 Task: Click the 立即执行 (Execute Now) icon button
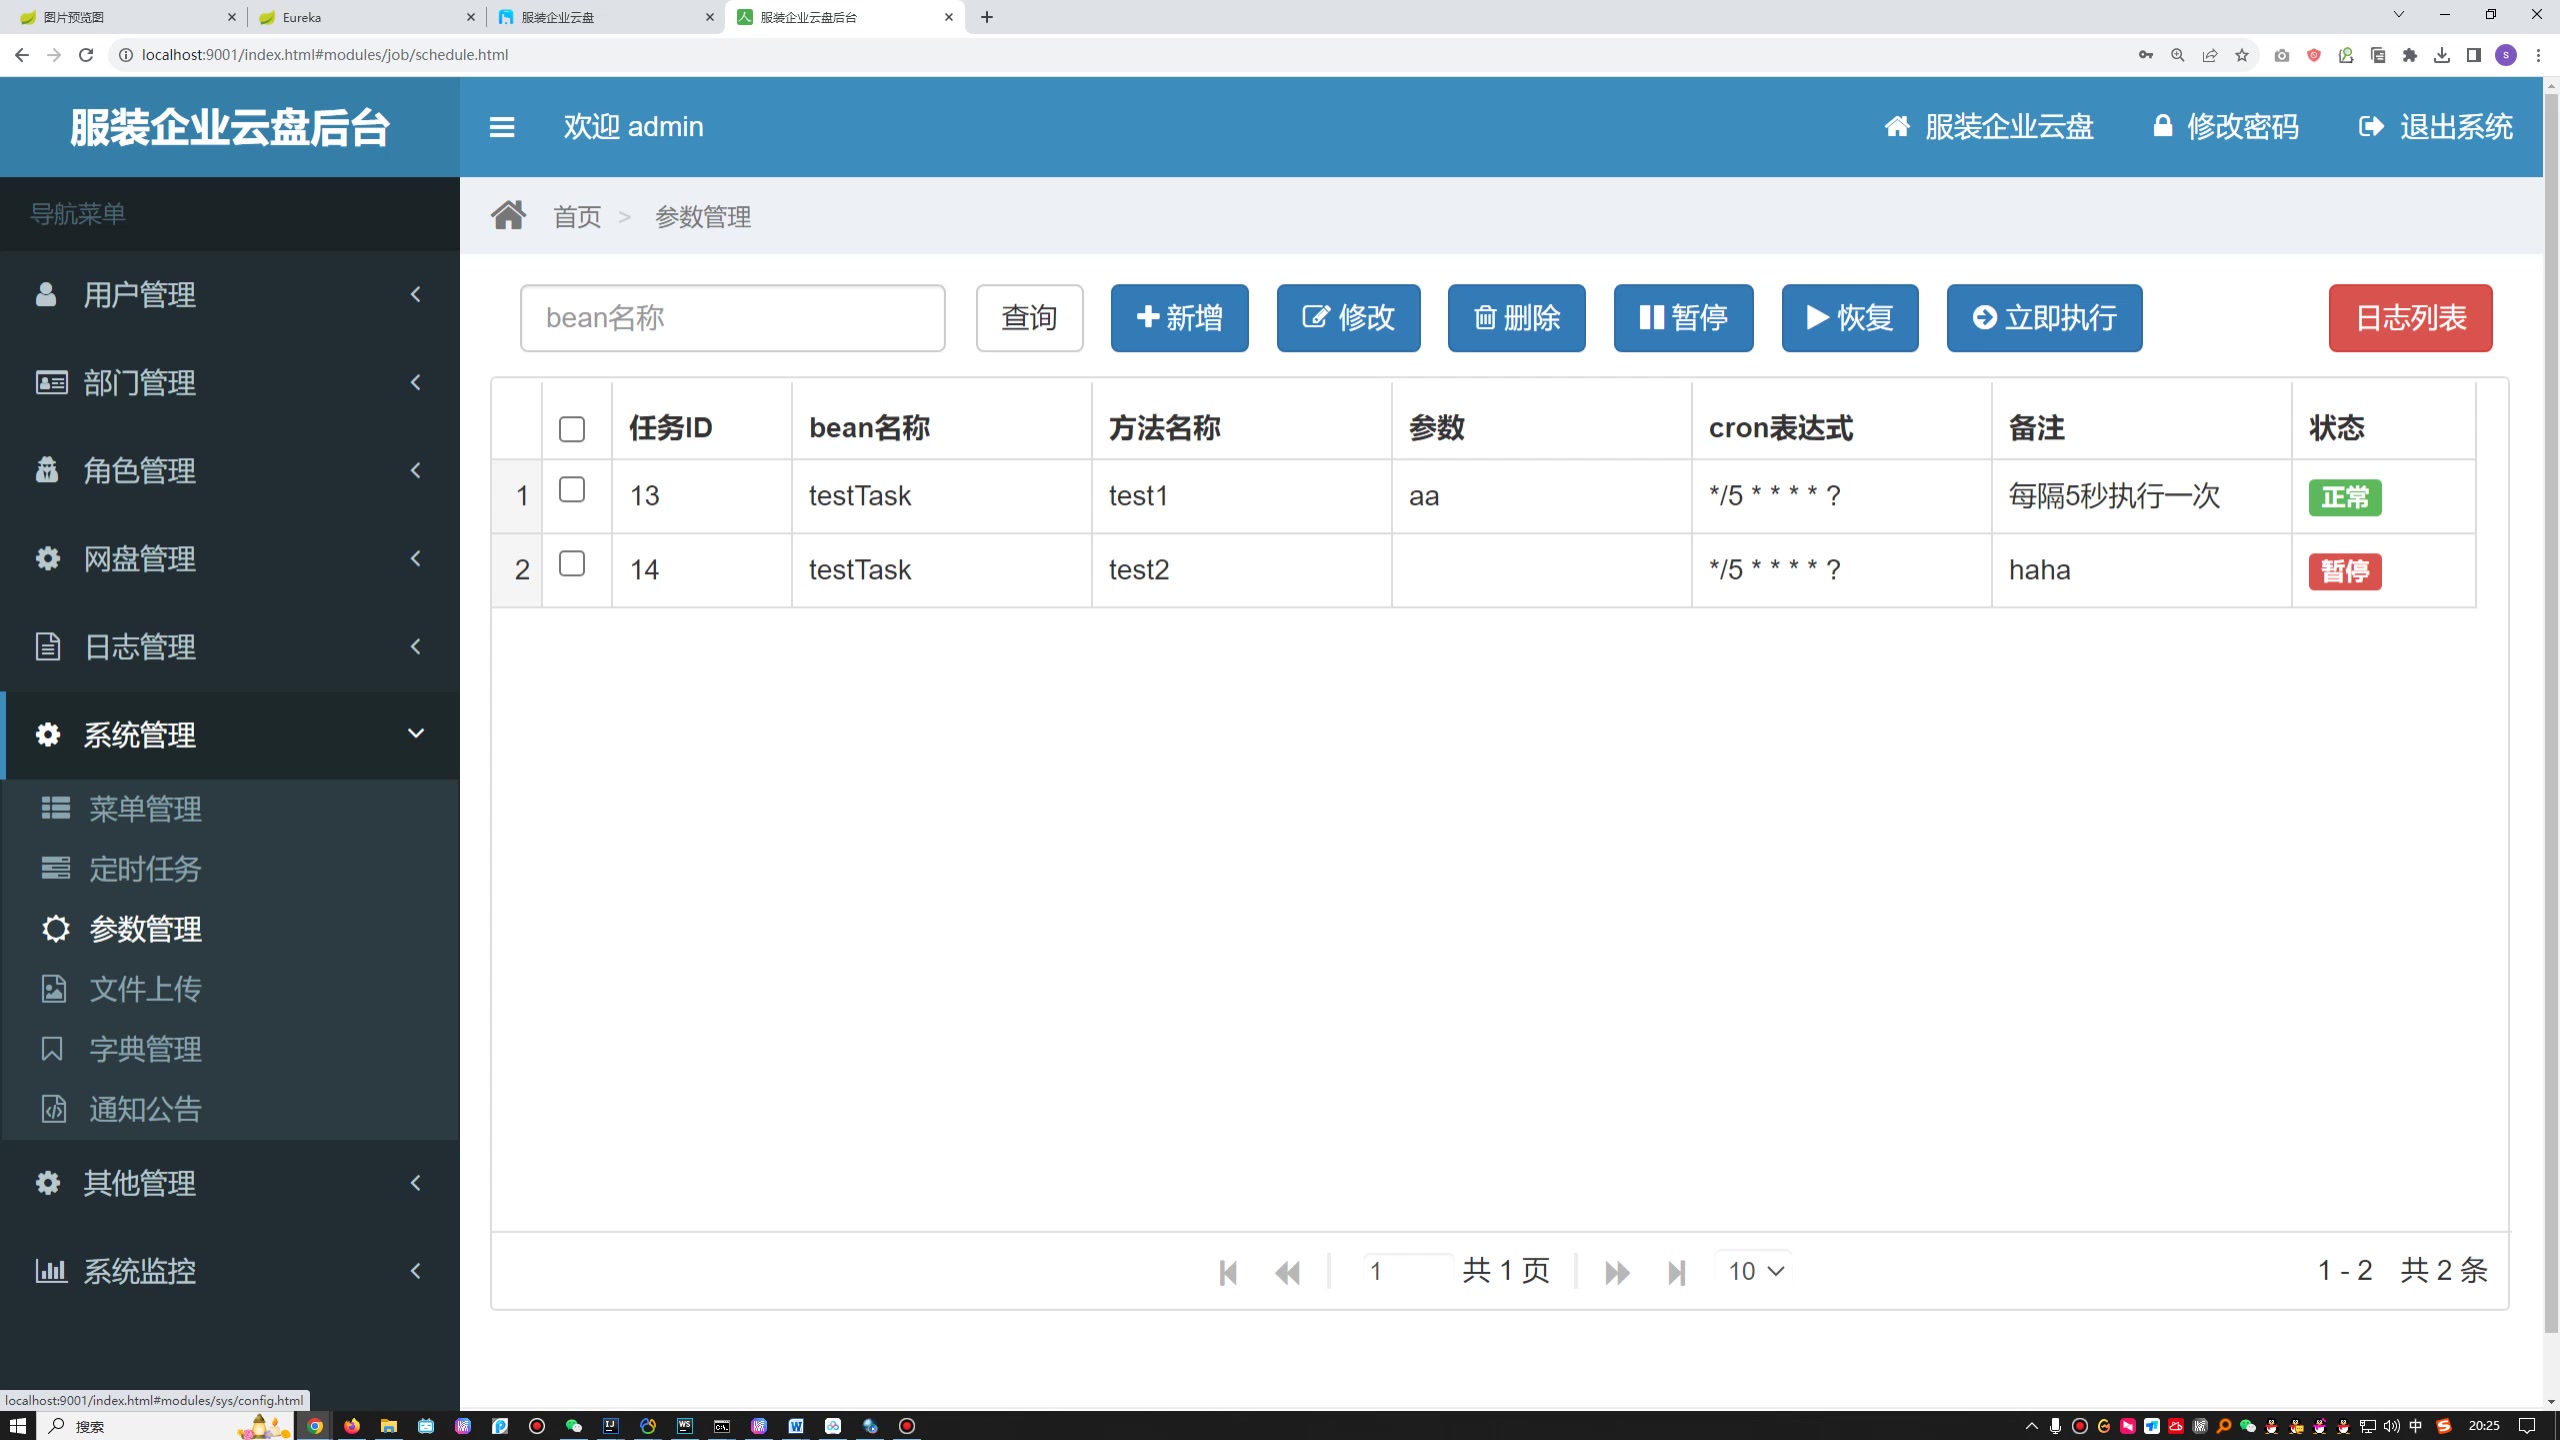pyautogui.click(x=2045, y=316)
